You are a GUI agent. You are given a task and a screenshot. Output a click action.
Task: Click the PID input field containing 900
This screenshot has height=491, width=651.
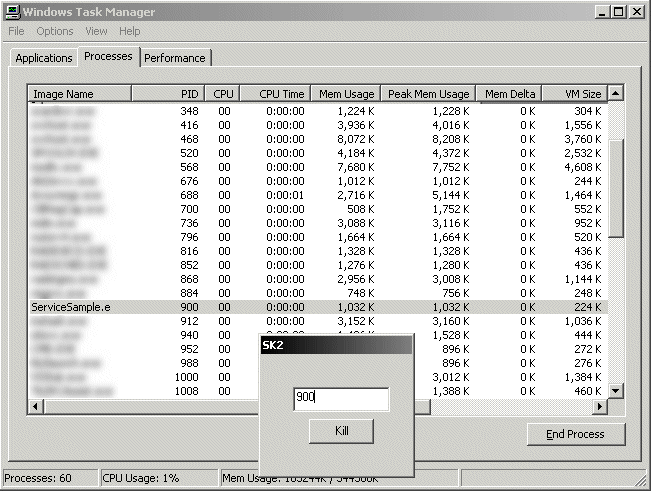tap(341, 397)
